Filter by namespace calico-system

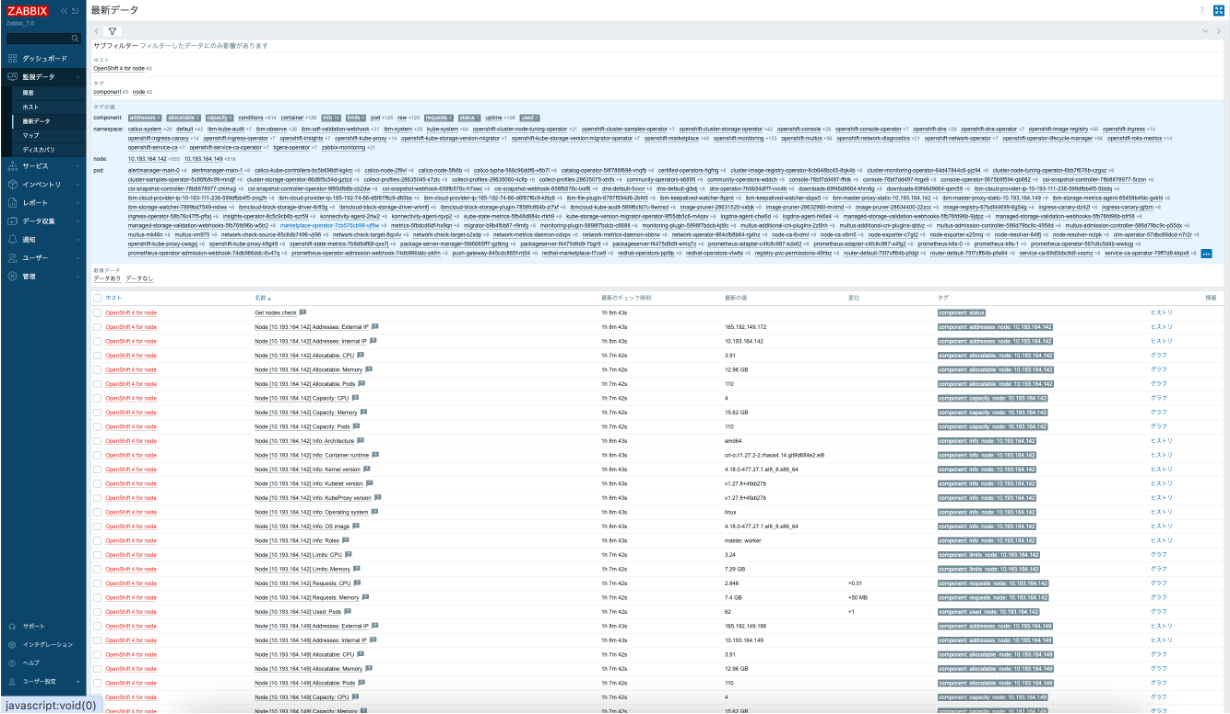pyautogui.click(x=144, y=129)
